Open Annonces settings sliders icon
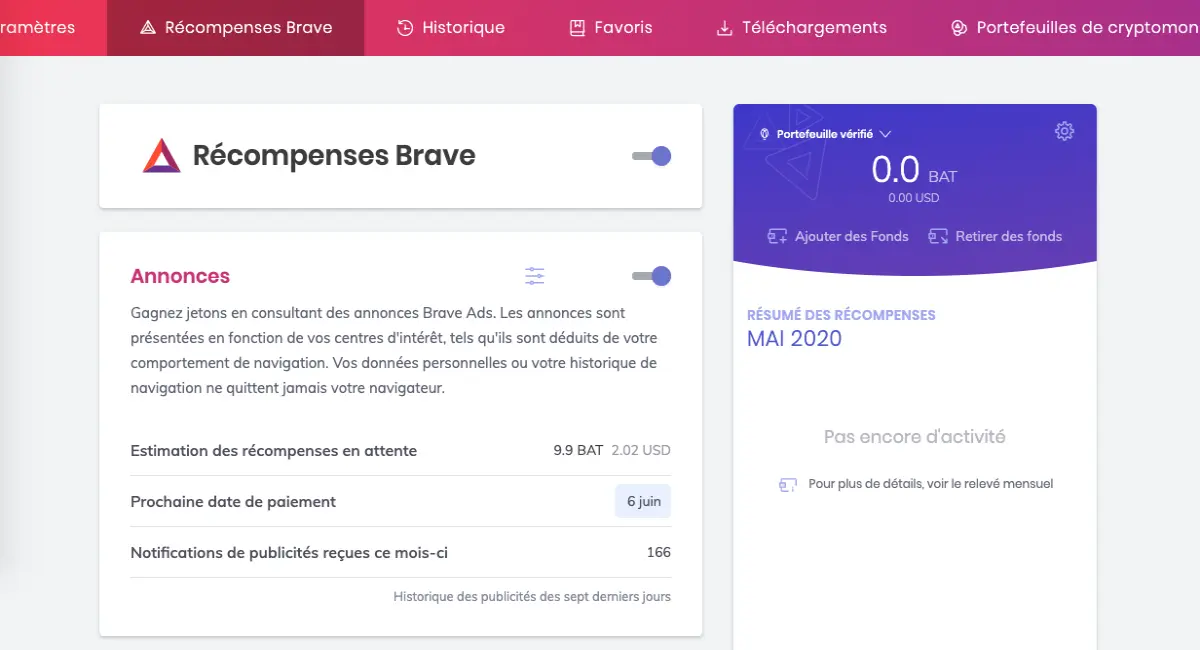 pos(535,276)
